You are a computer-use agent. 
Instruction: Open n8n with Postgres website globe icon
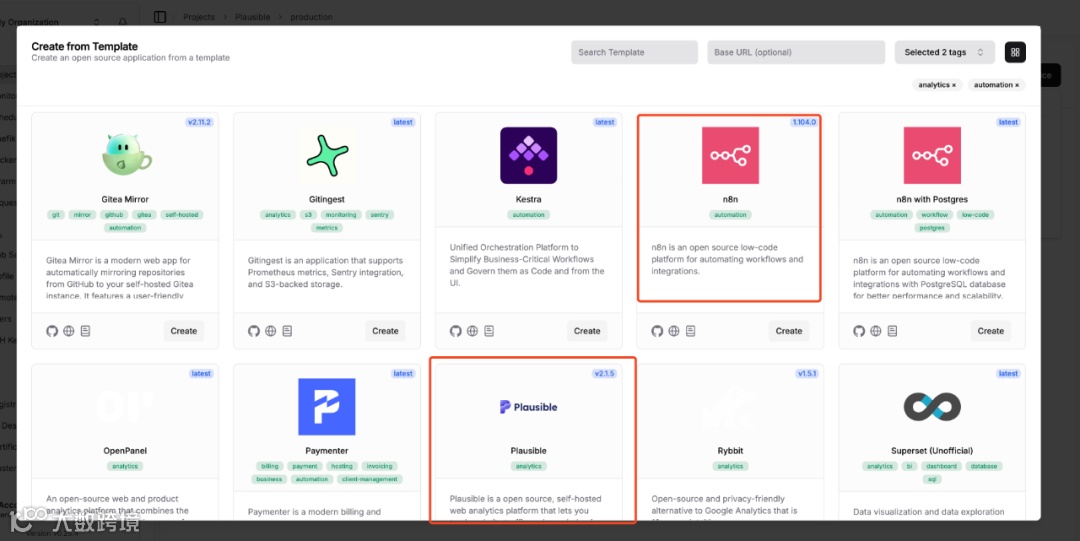(x=875, y=331)
